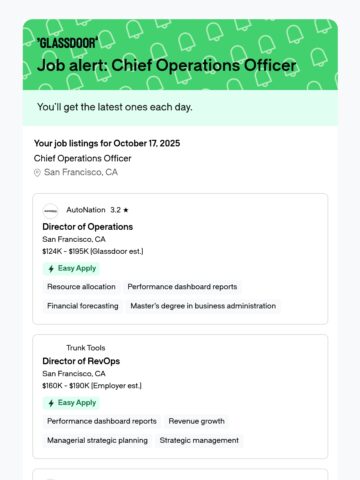Click the Strategic management tag
360x480 pixels.
pyautogui.click(x=199, y=440)
